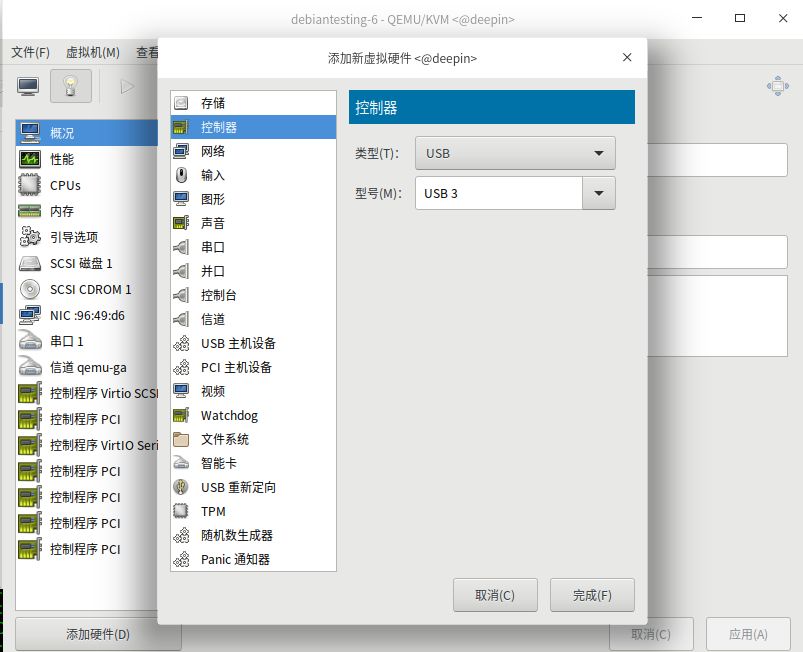Select 控制程序 Virtio SCSI in sidebar

point(87,393)
